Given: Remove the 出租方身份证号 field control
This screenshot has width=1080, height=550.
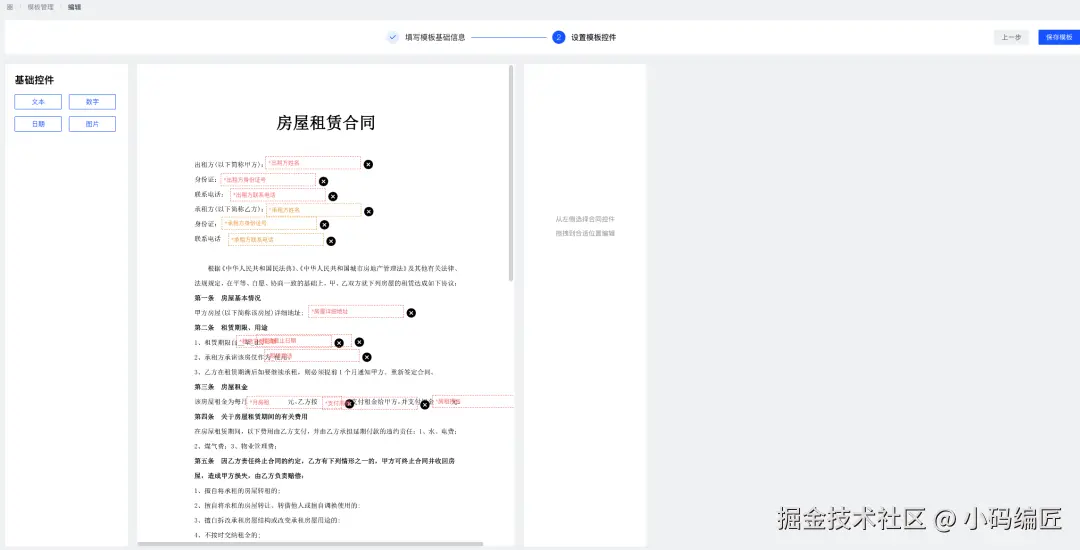Looking at the screenshot, I should (x=324, y=181).
